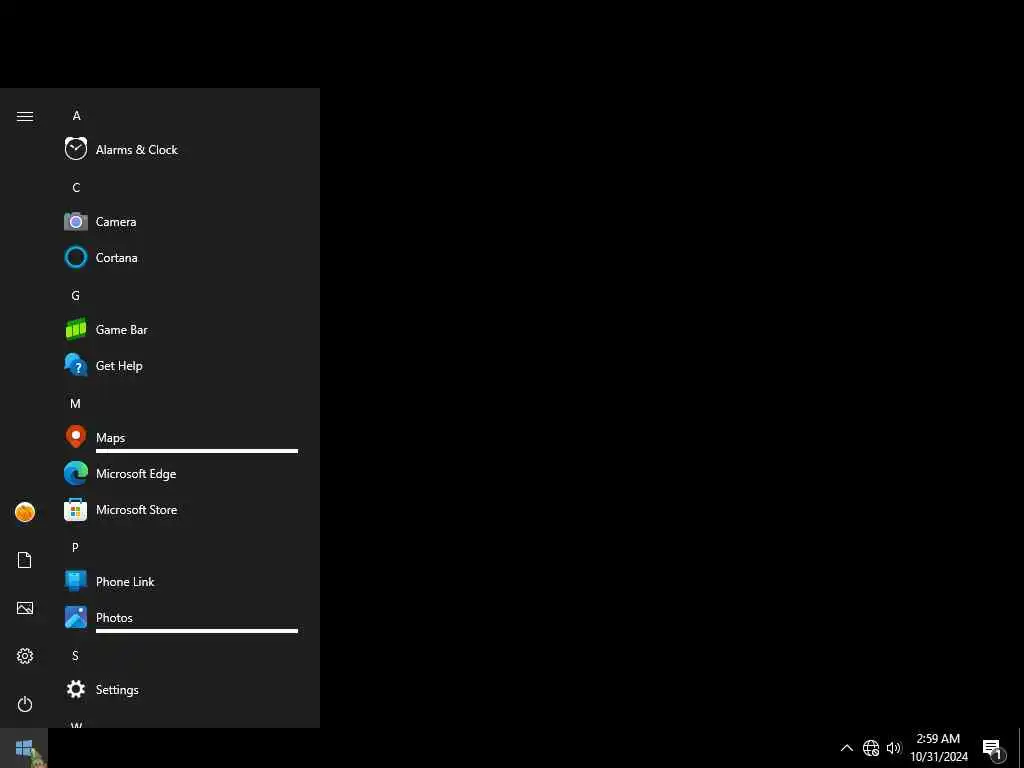Launch Cortana via its ring icon
Image resolution: width=1024 pixels, height=768 pixels.
(x=76, y=257)
